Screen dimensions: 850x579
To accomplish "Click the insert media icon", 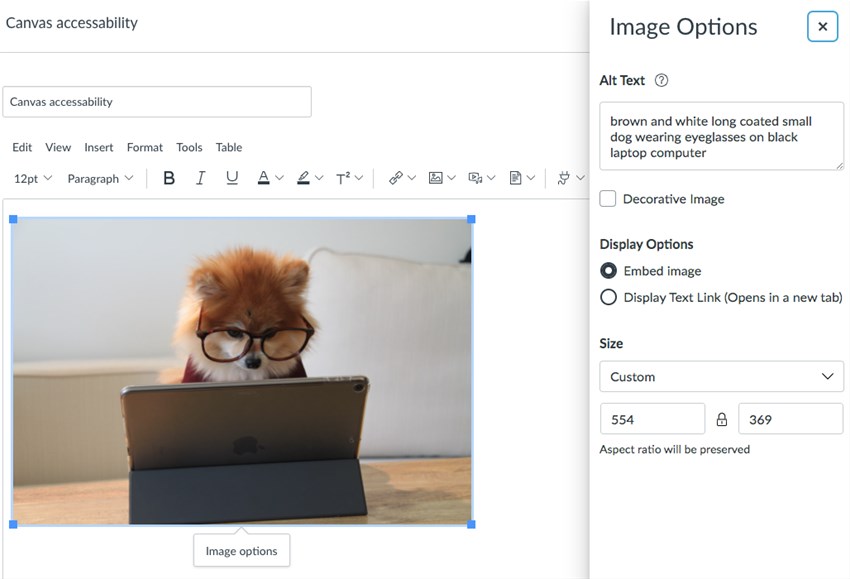I will (474, 178).
